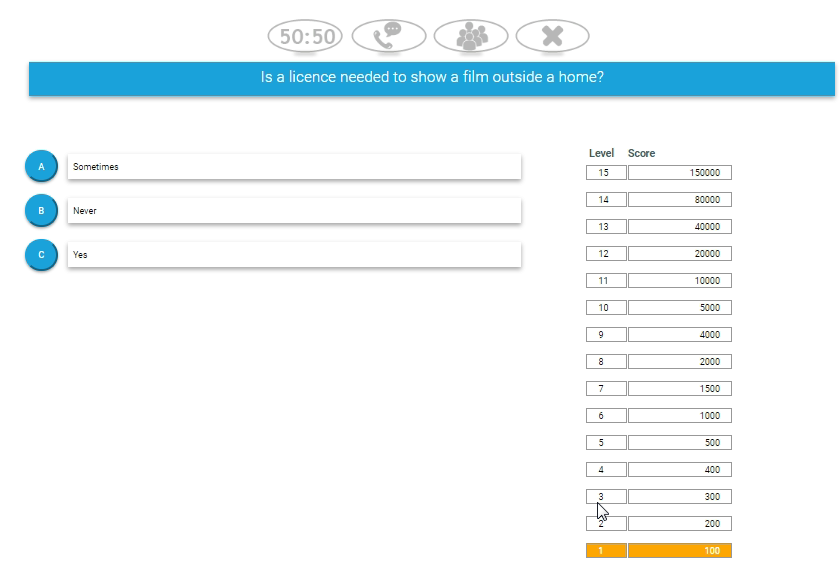Choose the 'Yes' answer box
Screen dimensions: 840x572
pyautogui.click(x=294, y=255)
